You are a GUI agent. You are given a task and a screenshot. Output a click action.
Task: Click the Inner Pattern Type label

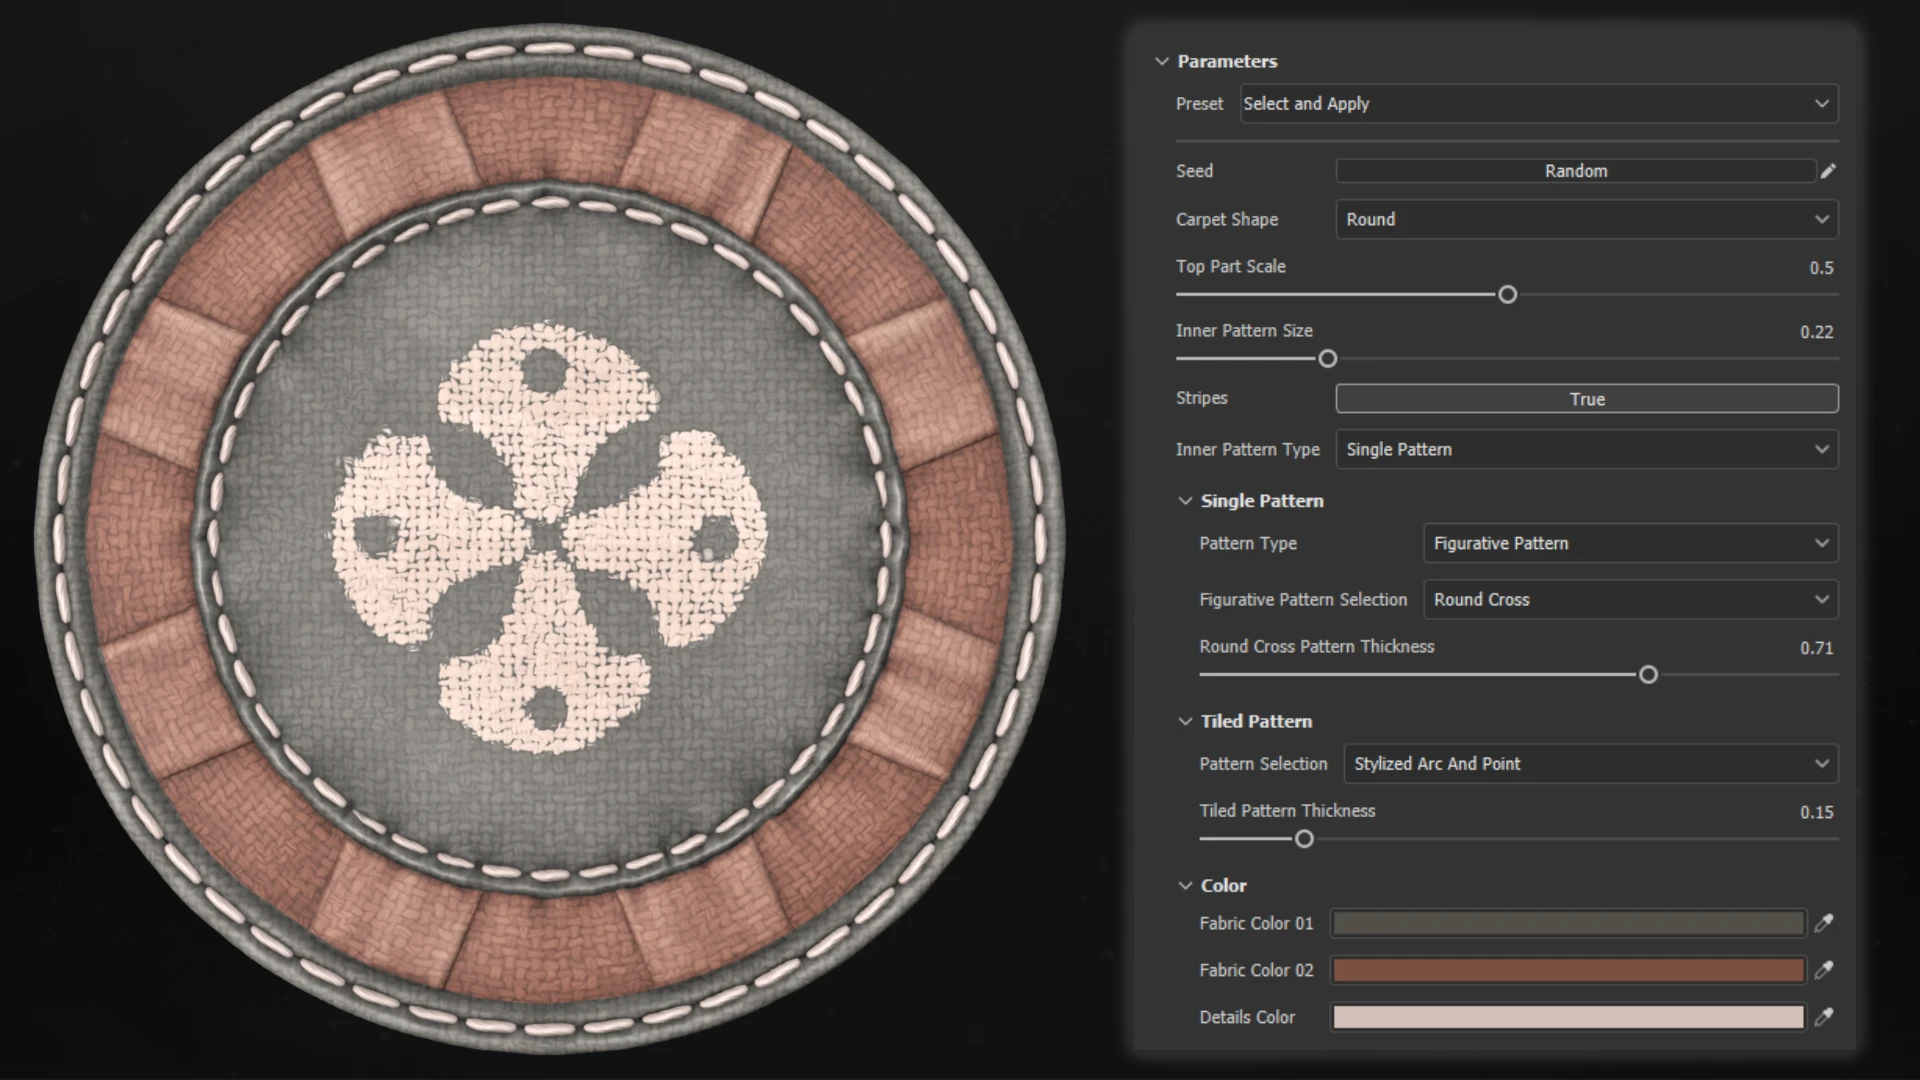click(1247, 450)
